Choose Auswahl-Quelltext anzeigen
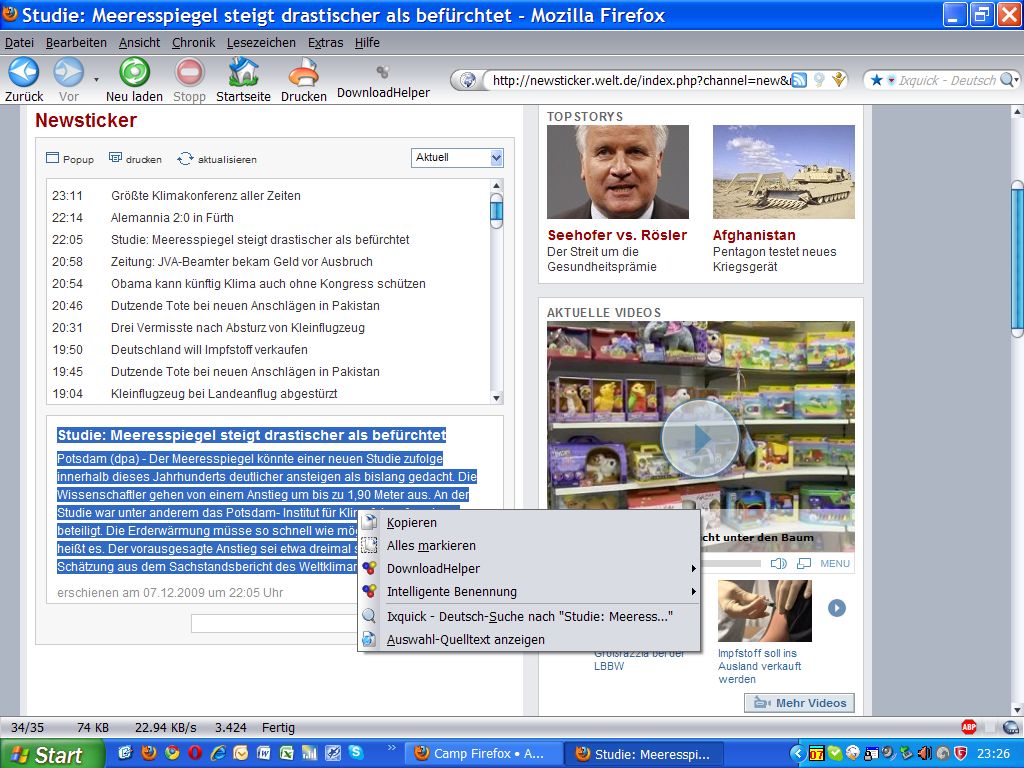 tap(529, 639)
